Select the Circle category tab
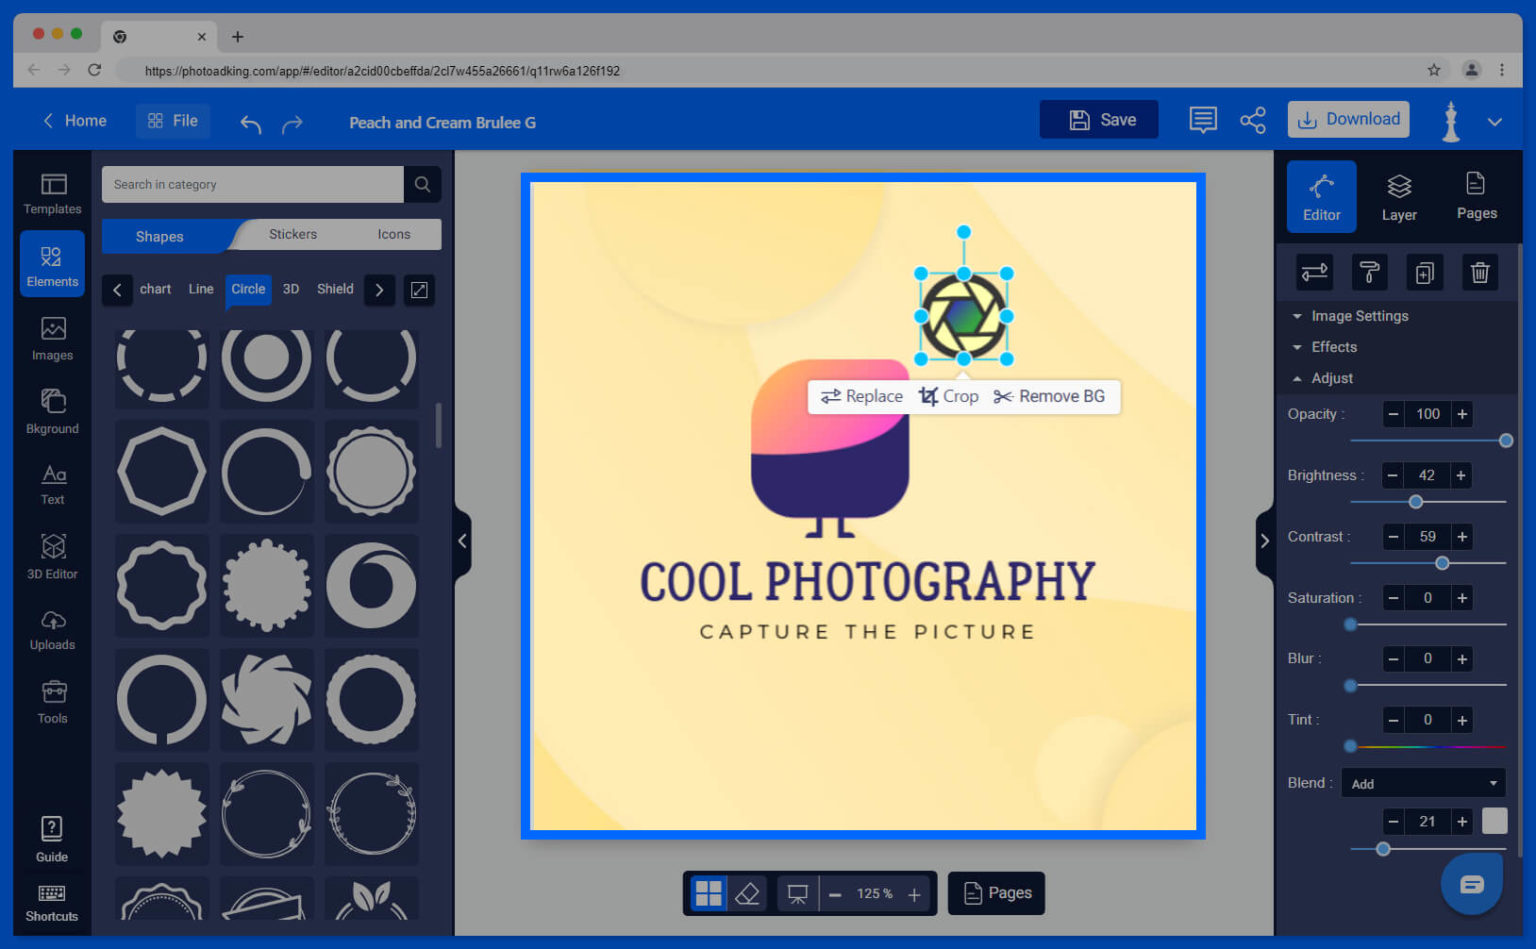This screenshot has width=1536, height=949. (248, 289)
